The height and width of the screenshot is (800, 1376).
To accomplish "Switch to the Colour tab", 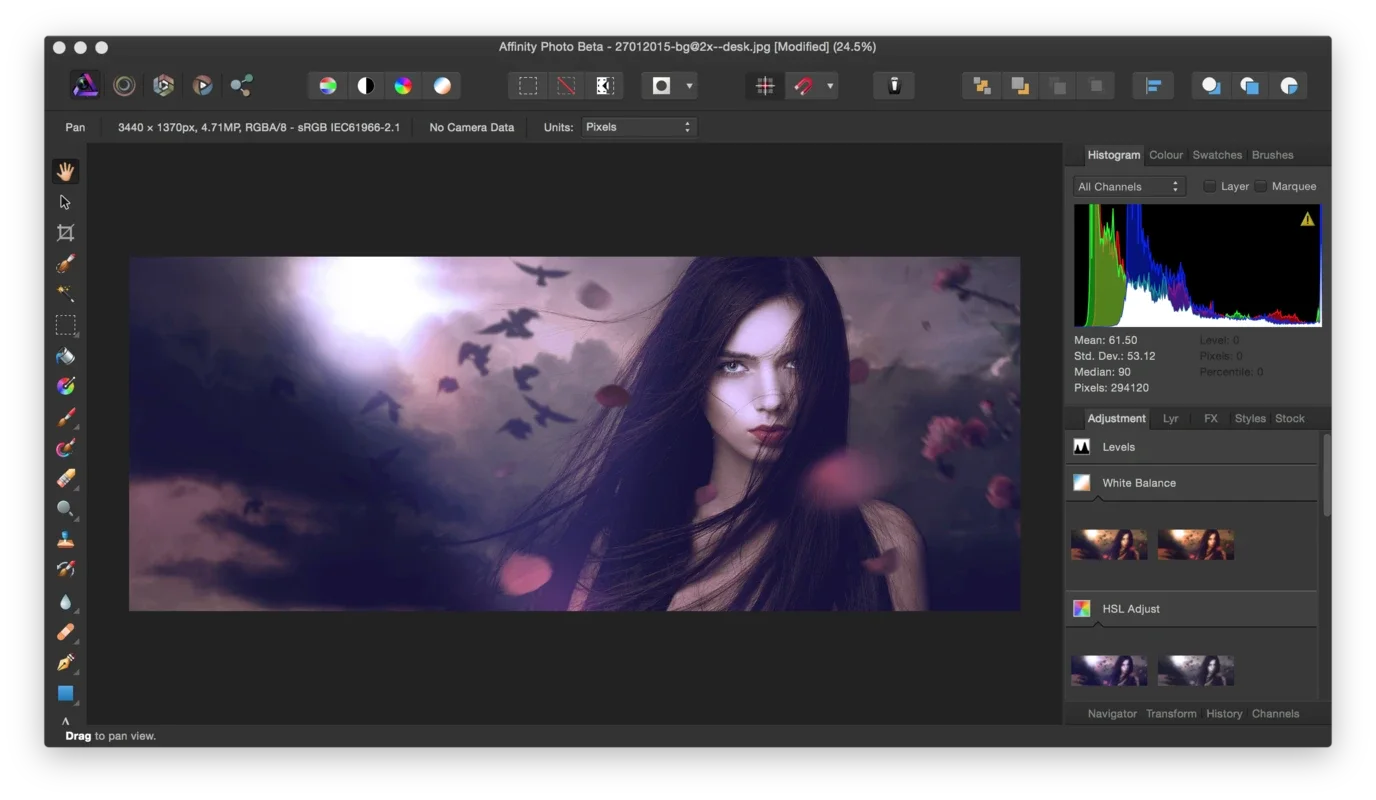I will 1166,155.
